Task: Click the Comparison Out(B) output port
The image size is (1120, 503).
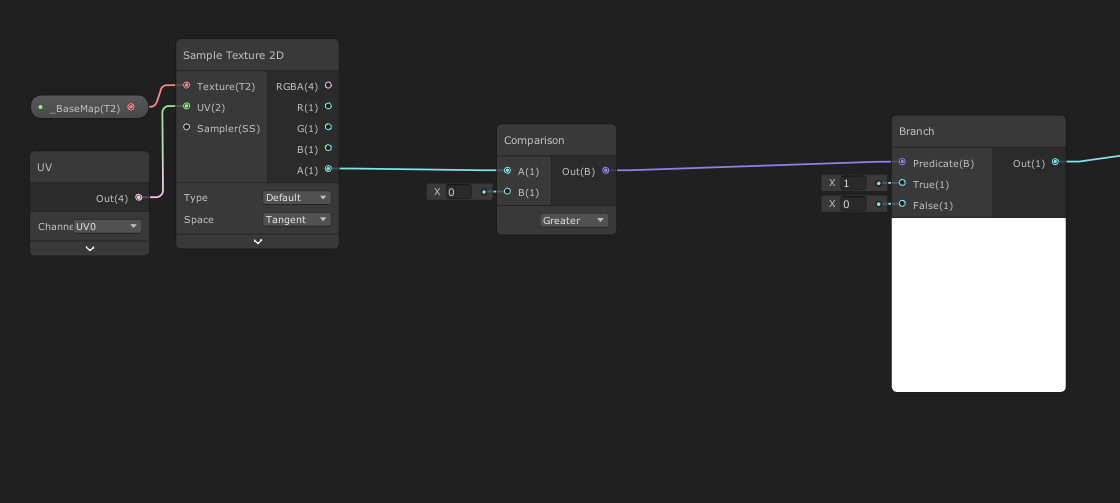Action: point(606,171)
